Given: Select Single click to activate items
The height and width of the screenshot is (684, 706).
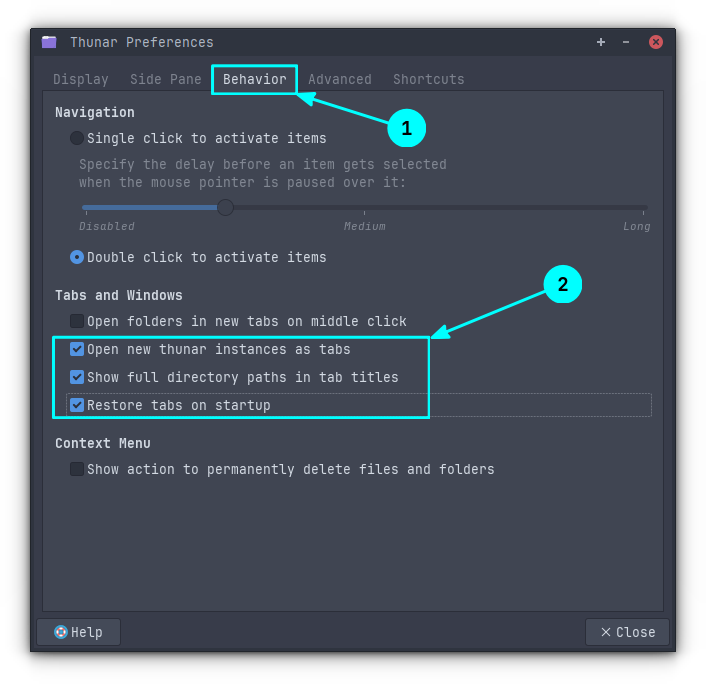Looking at the screenshot, I should point(77,138).
